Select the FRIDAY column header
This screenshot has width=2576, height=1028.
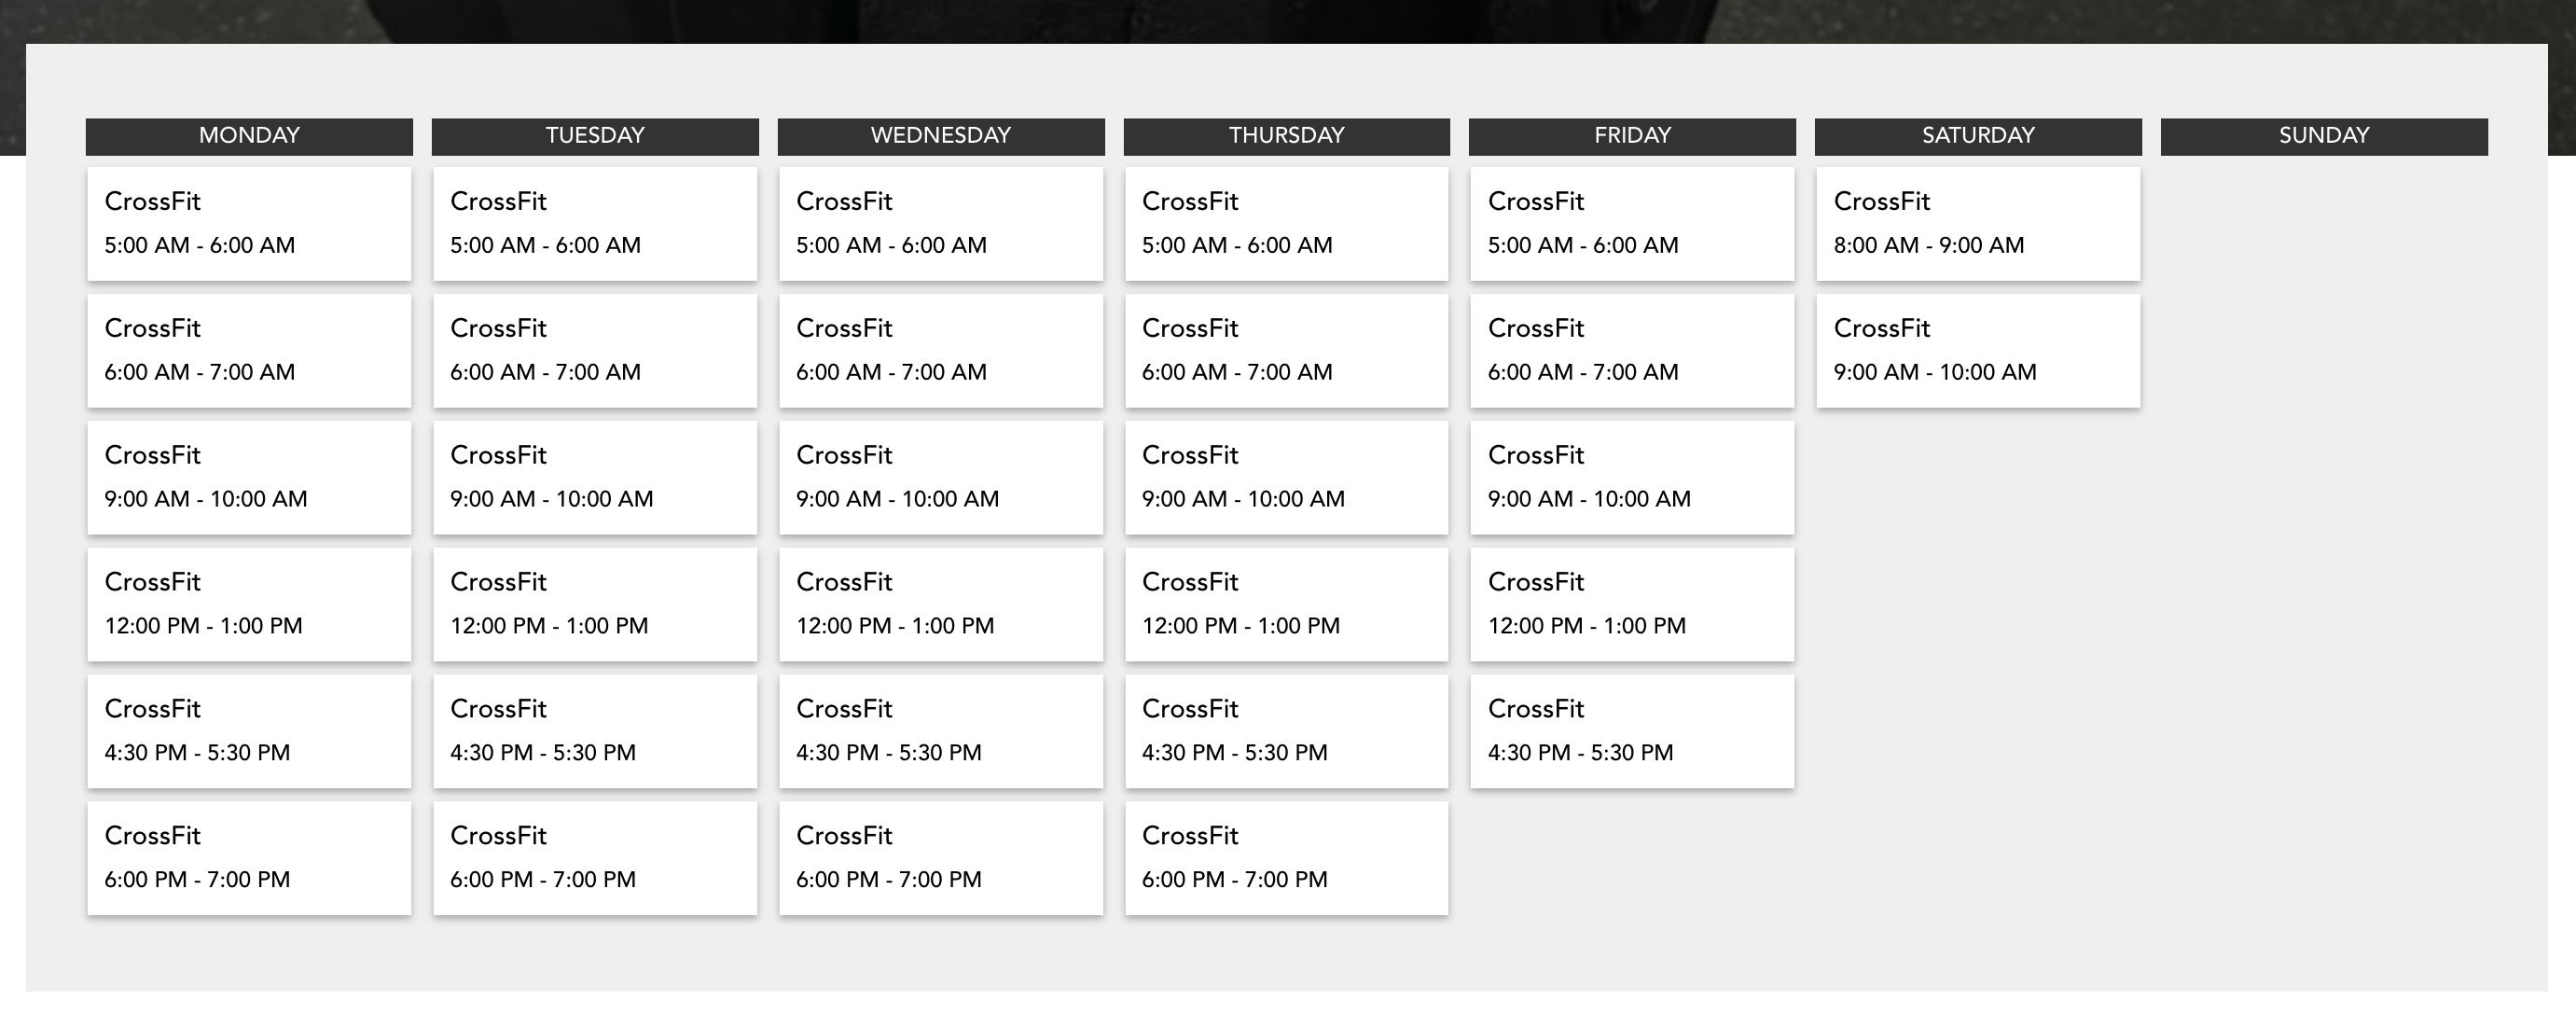click(1632, 137)
